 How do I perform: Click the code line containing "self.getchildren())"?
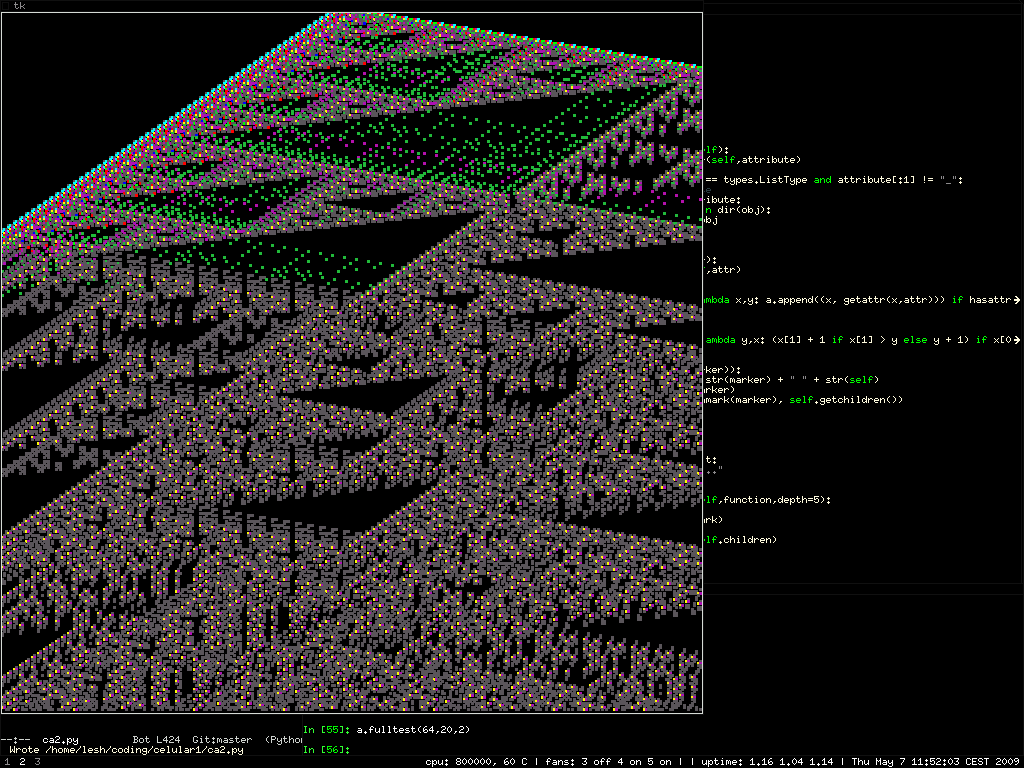click(x=803, y=400)
